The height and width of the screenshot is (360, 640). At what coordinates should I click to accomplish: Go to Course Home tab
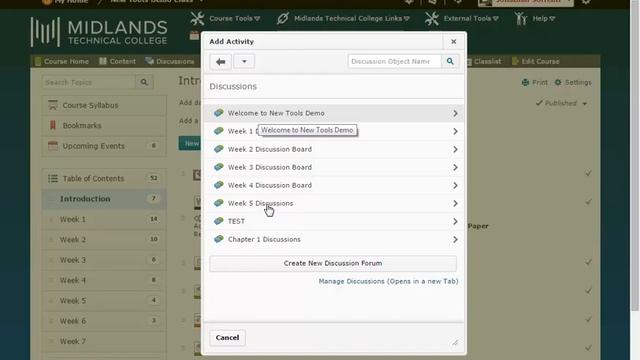click(x=62, y=61)
